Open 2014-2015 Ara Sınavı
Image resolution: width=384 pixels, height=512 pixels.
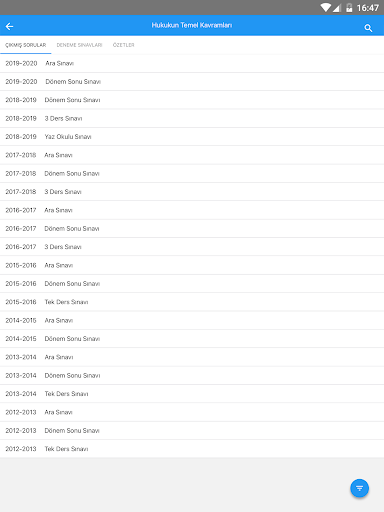[192, 320]
